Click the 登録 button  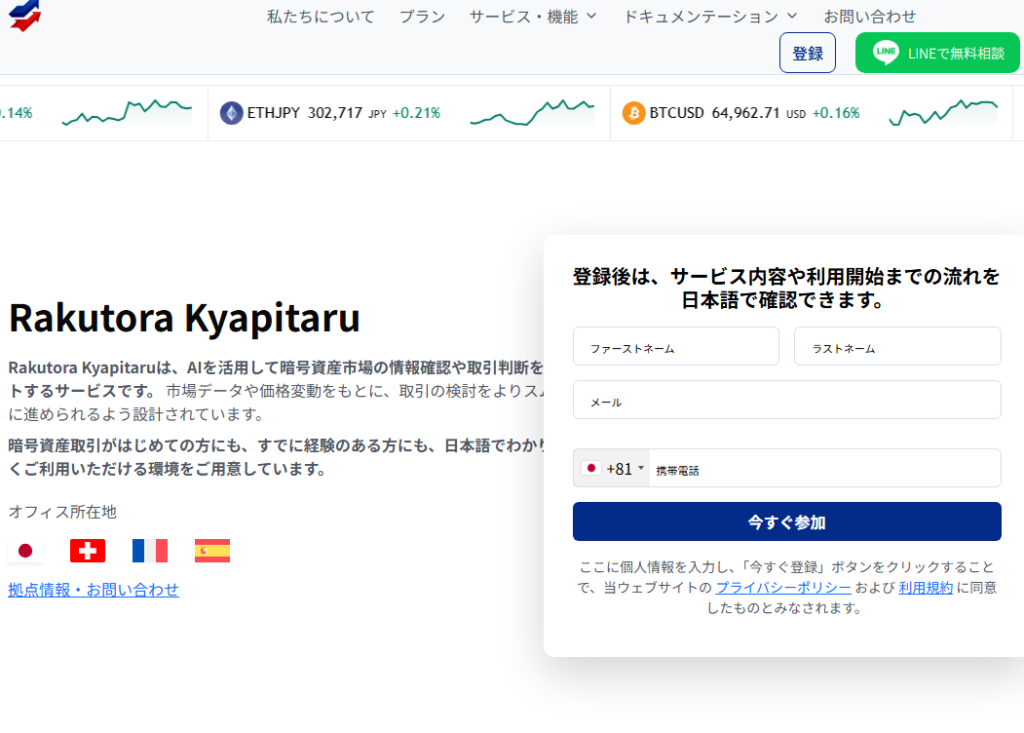point(807,53)
